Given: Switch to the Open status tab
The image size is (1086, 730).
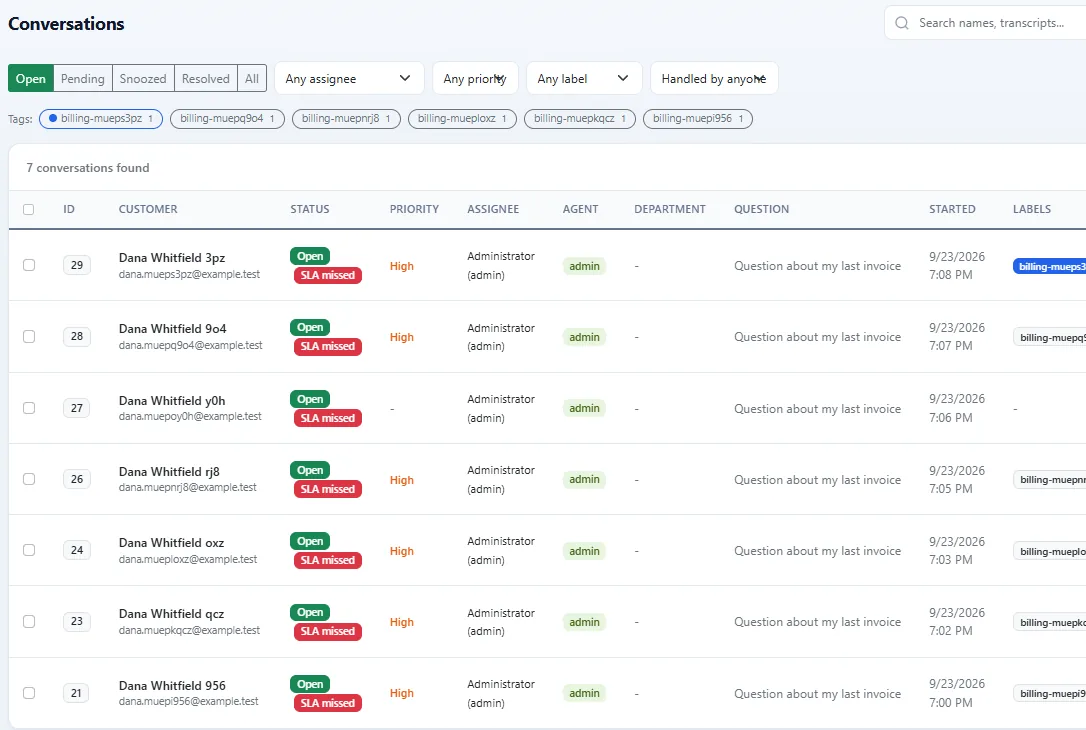Looking at the screenshot, I should coord(30,78).
